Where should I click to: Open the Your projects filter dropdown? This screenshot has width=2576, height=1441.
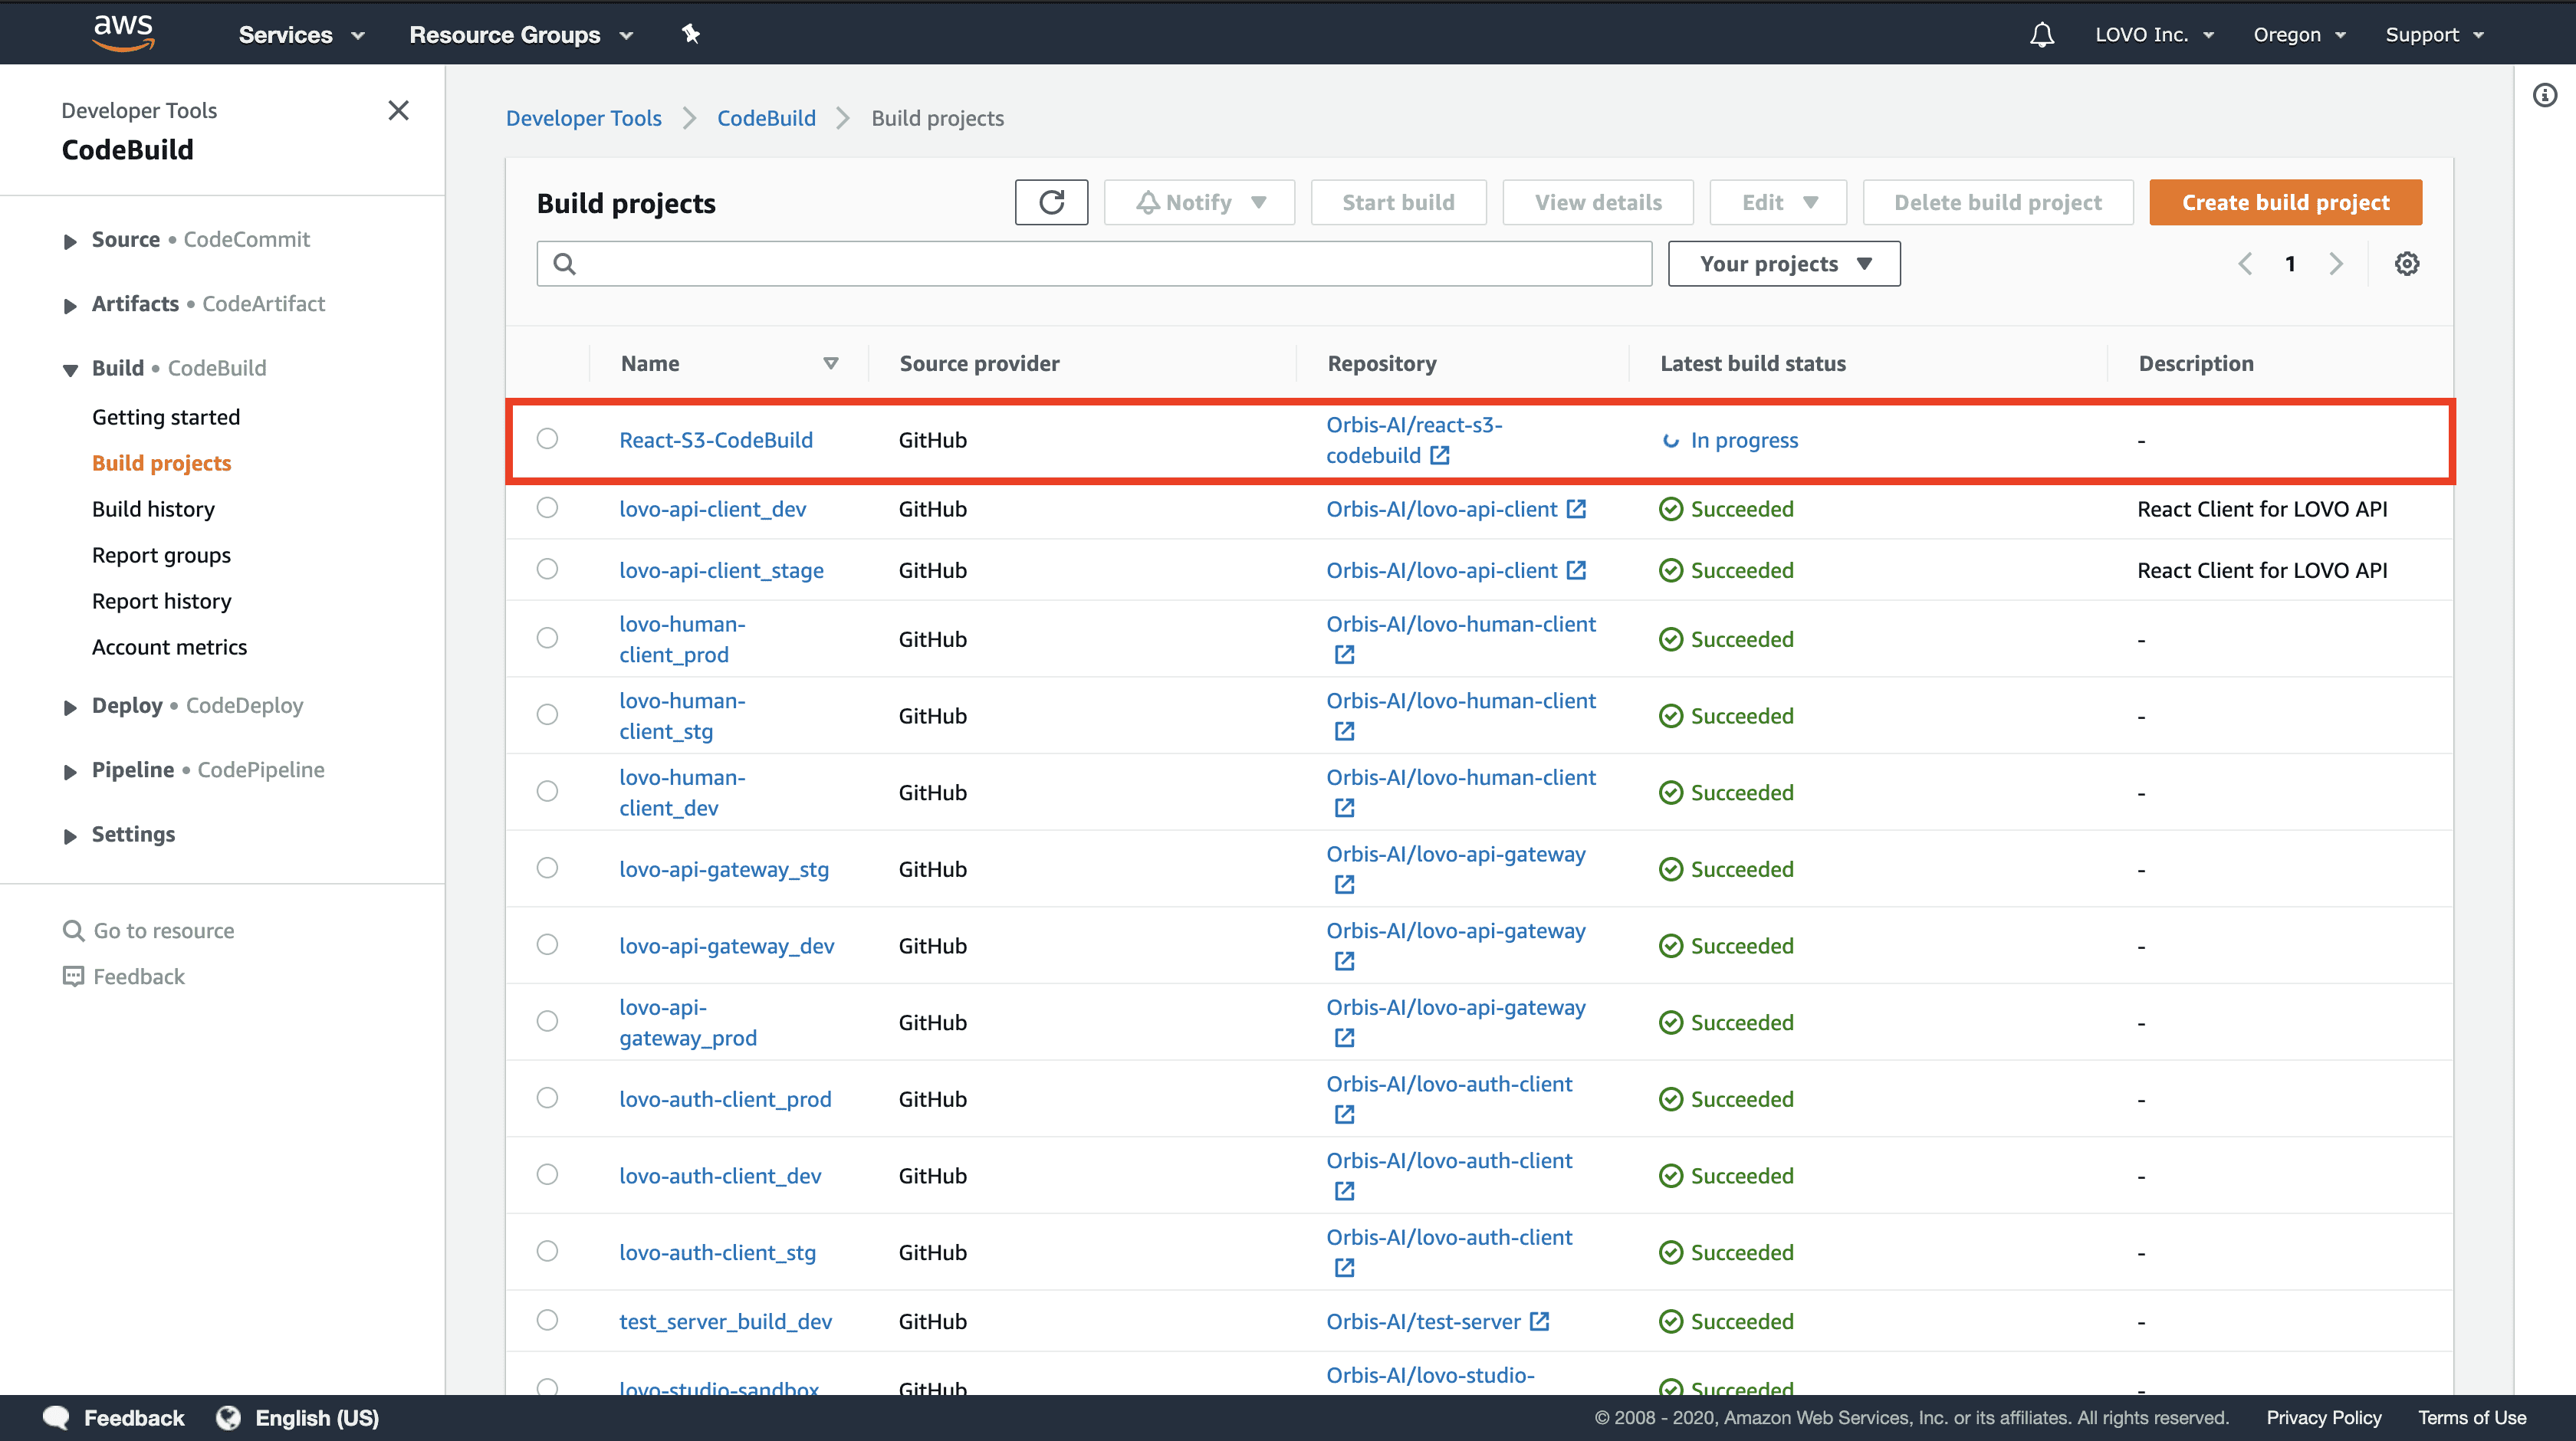(1784, 264)
